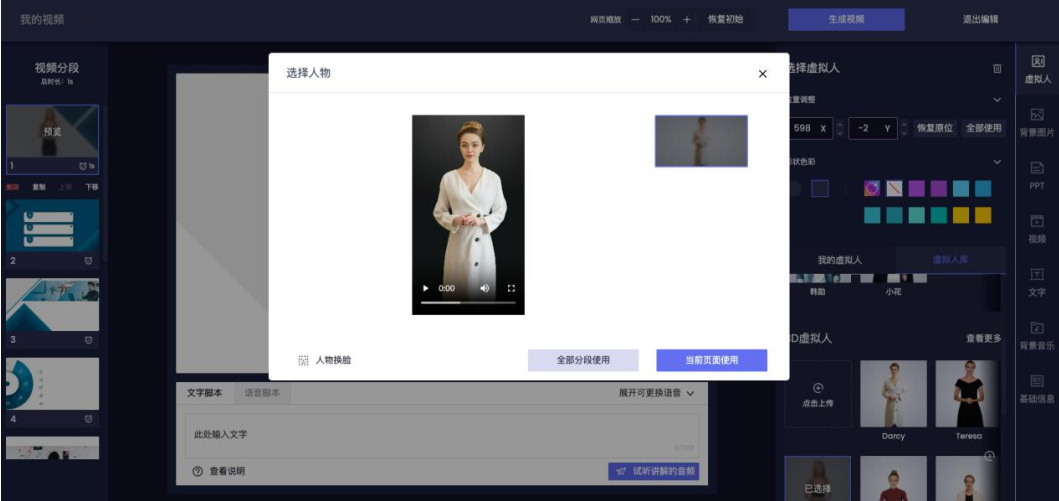Select the last yellow swatch
Viewport: 1059px width, 501px height.
tap(983, 215)
